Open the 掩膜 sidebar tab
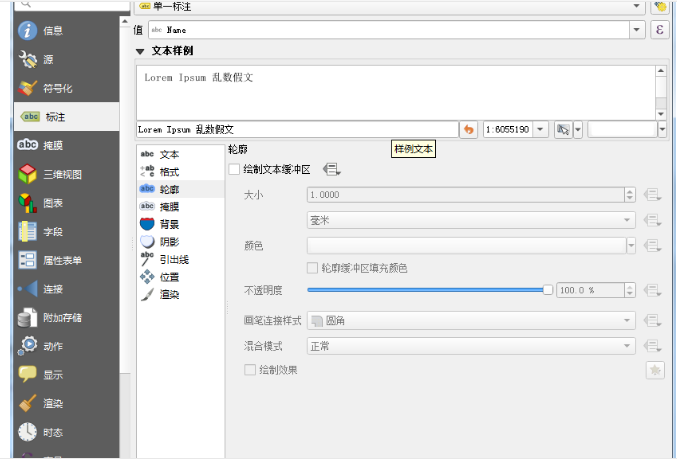The height and width of the screenshot is (461, 677). [66, 145]
